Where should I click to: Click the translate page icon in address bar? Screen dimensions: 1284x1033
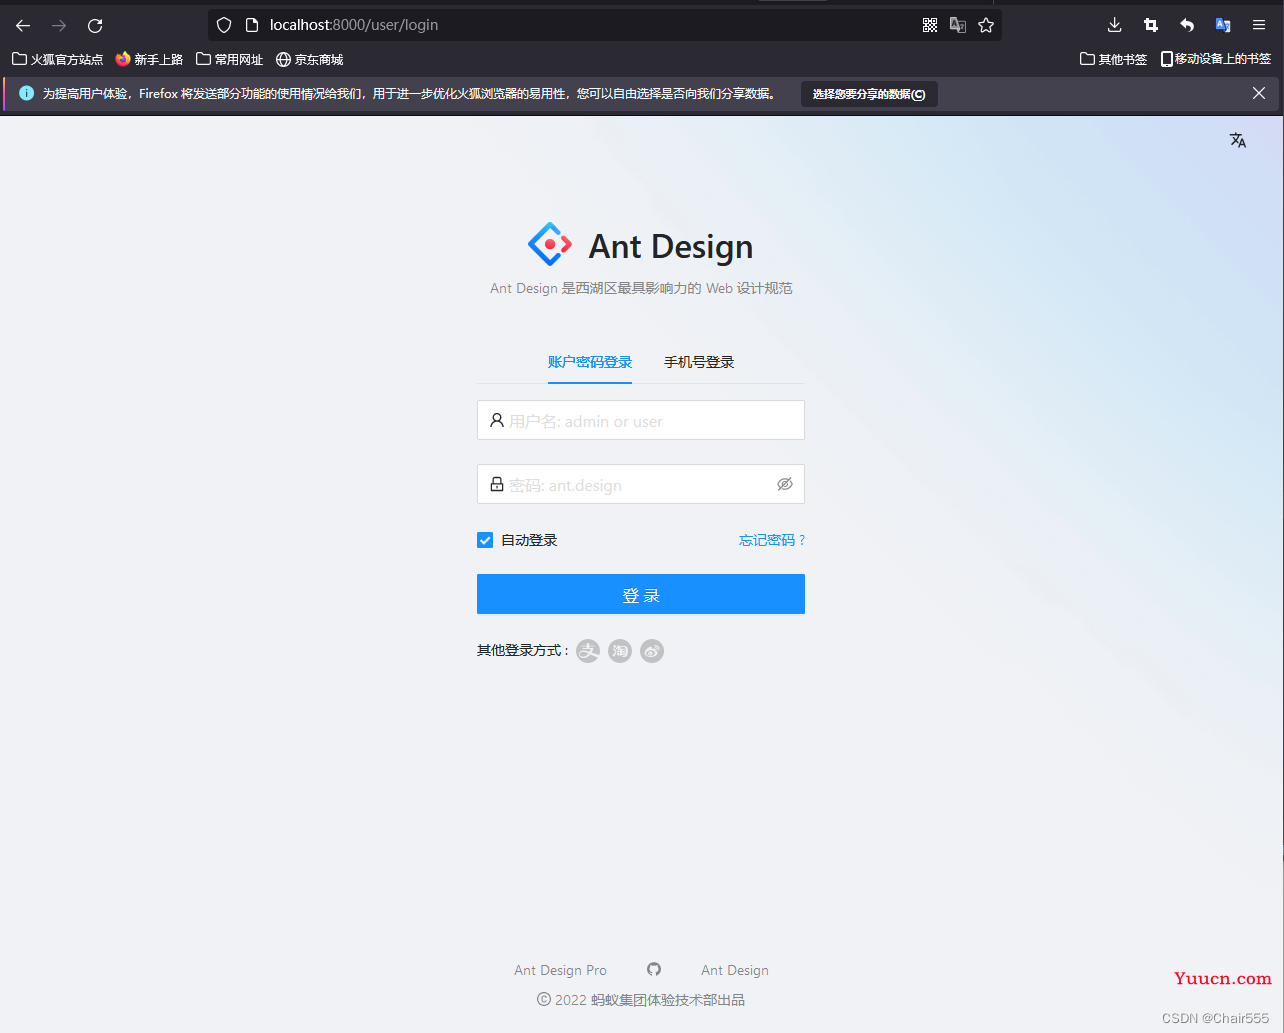pyautogui.click(x=958, y=25)
